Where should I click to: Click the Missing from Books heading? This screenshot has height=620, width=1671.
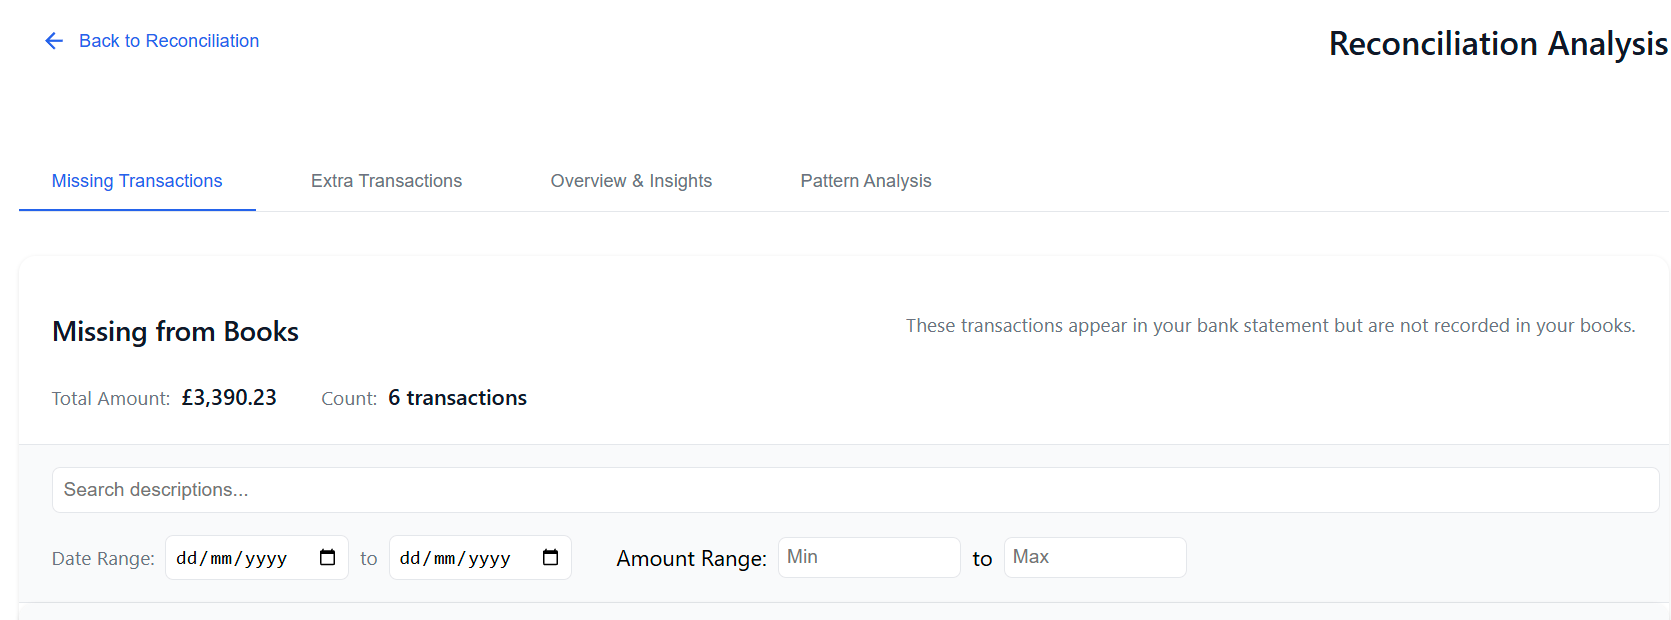[175, 332]
